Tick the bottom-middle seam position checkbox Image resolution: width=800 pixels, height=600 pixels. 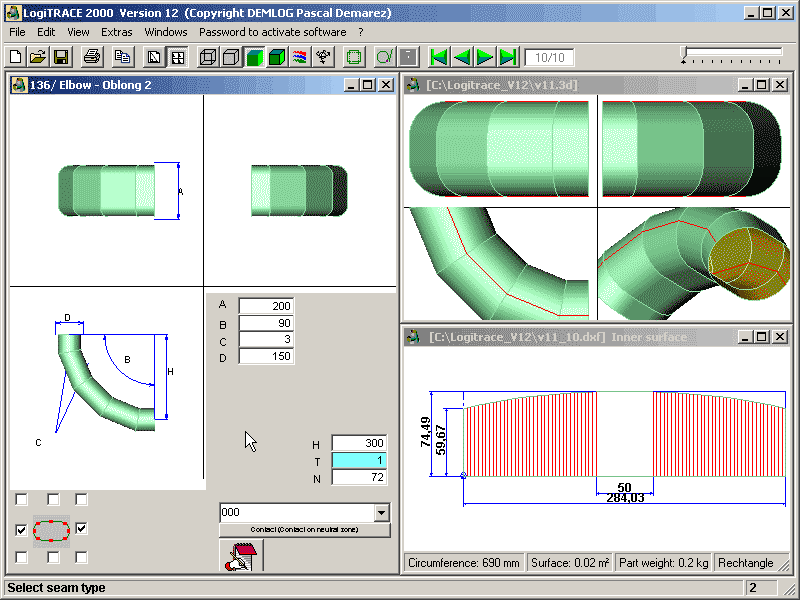pos(53,557)
